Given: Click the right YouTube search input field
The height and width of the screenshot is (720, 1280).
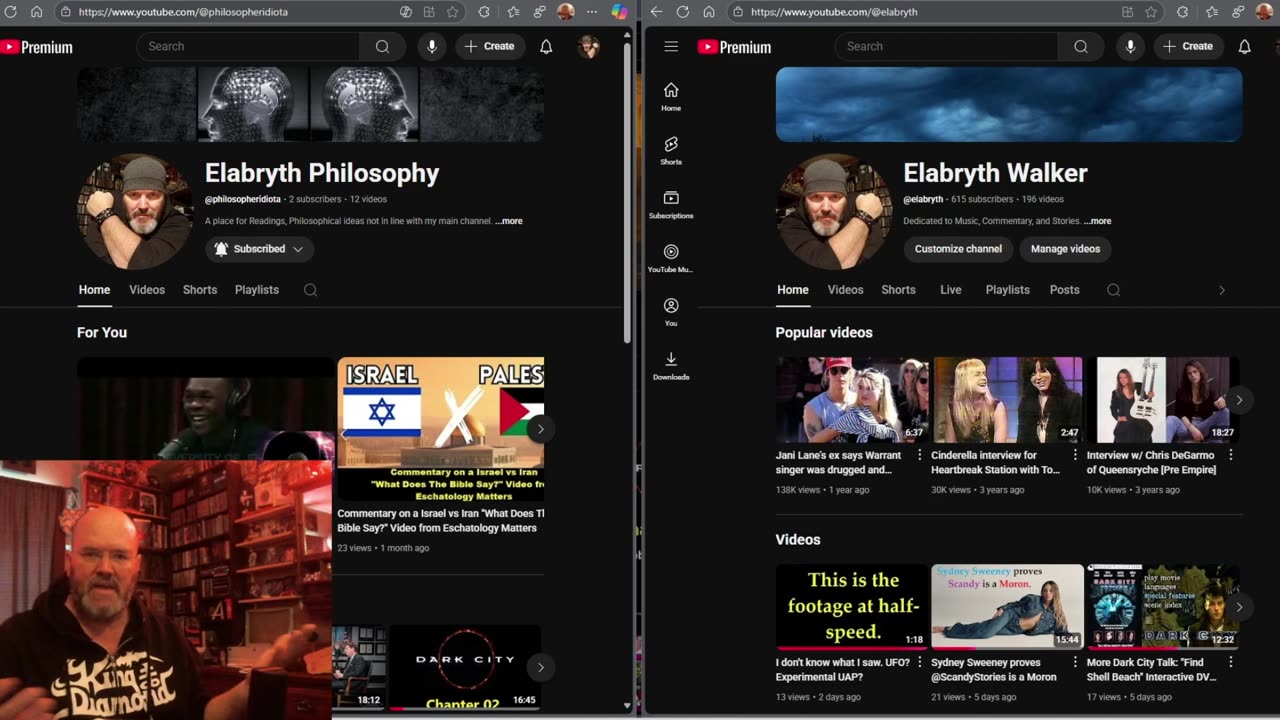Looking at the screenshot, I should 946,46.
